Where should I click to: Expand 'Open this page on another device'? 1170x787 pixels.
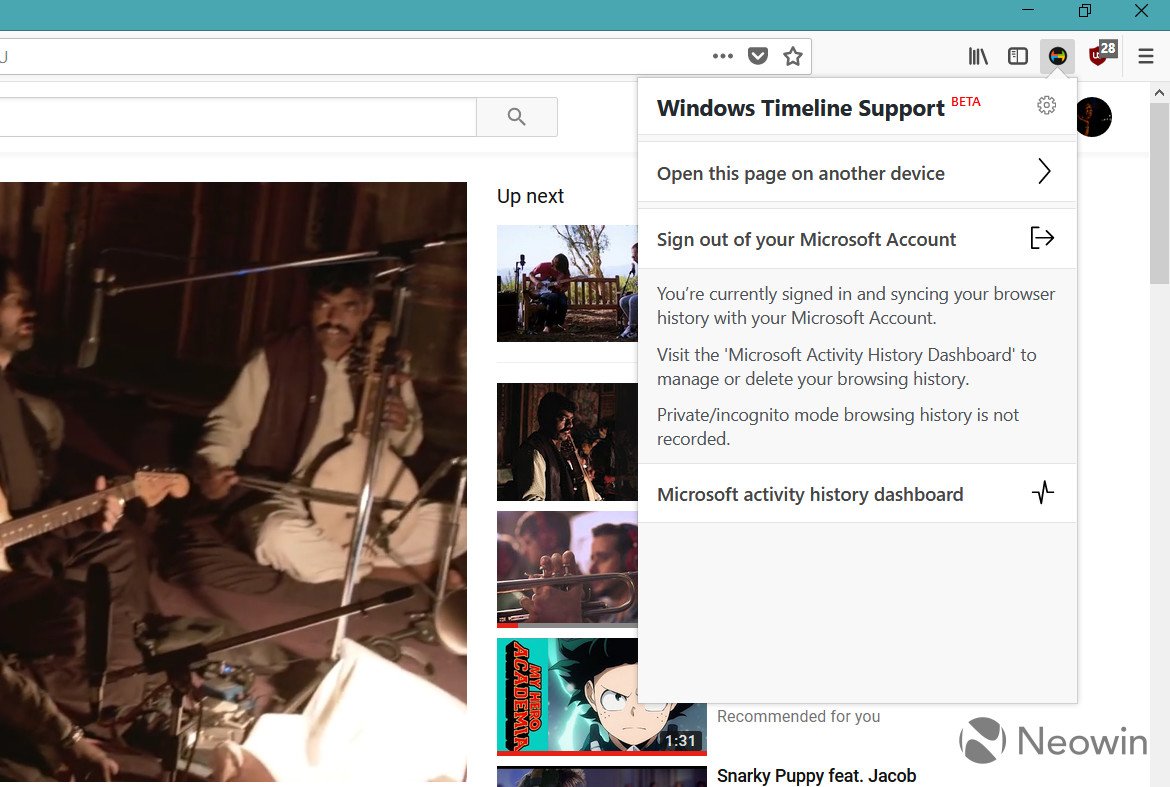800,173
